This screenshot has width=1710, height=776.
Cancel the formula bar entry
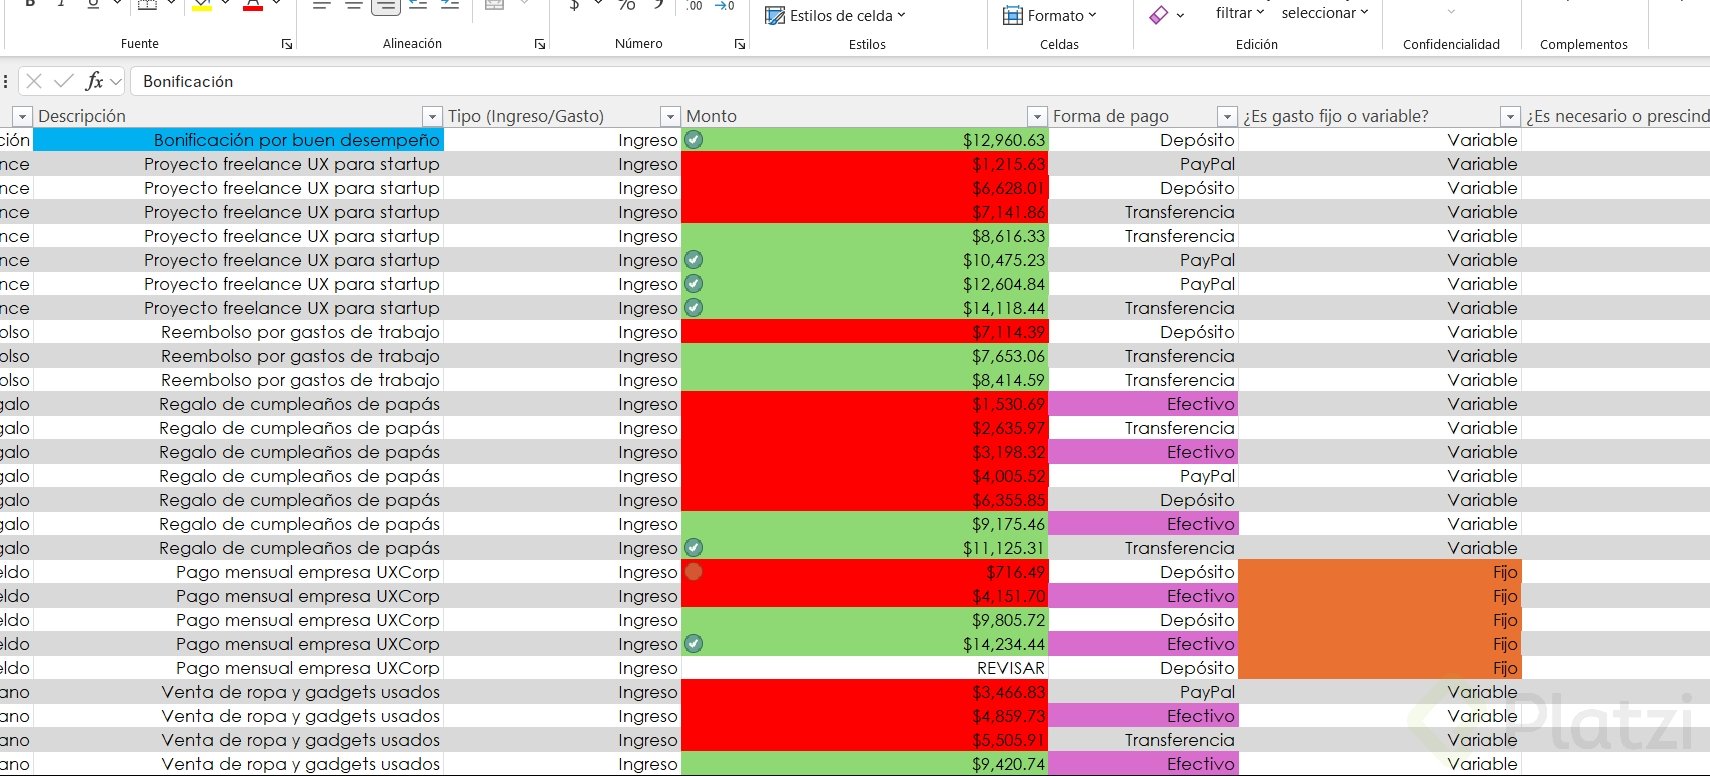point(34,81)
